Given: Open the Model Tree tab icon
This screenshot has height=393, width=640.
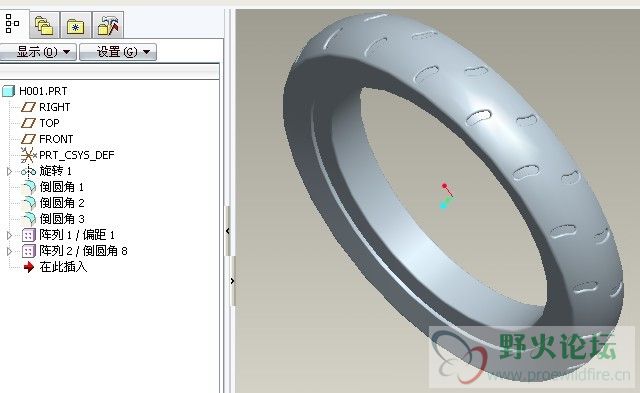Looking at the screenshot, I should (12, 24).
